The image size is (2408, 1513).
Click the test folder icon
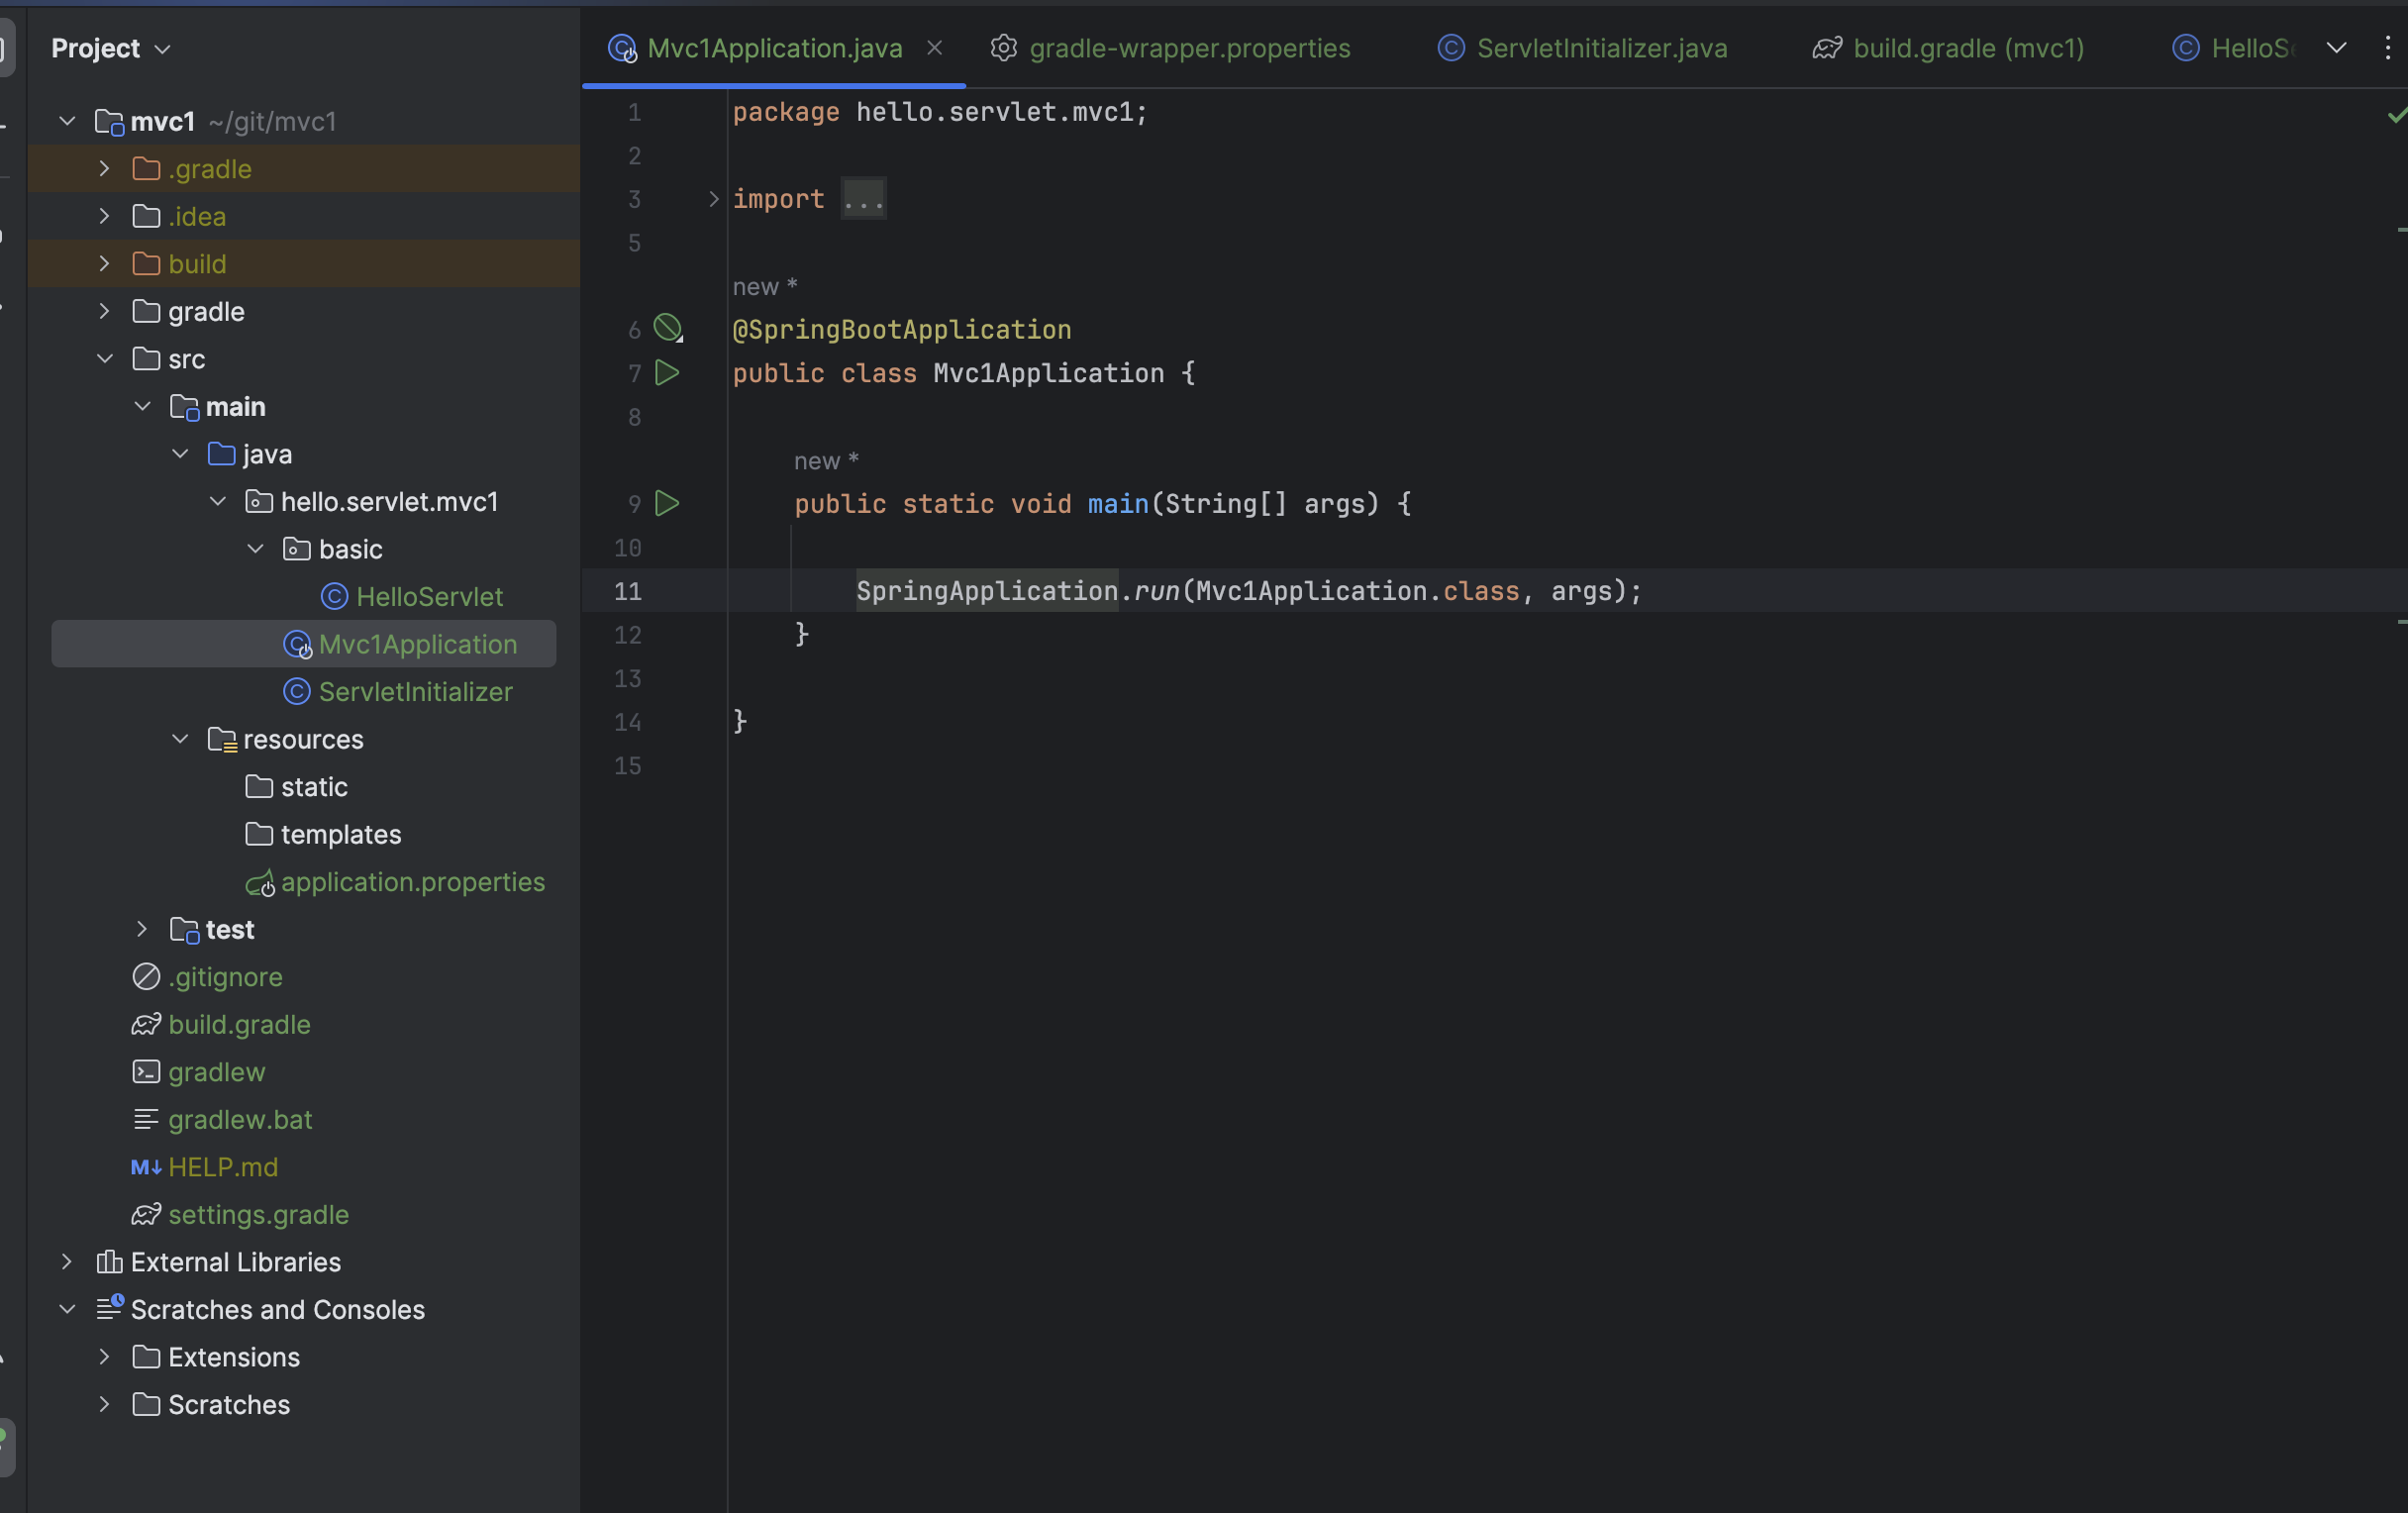[x=184, y=930]
